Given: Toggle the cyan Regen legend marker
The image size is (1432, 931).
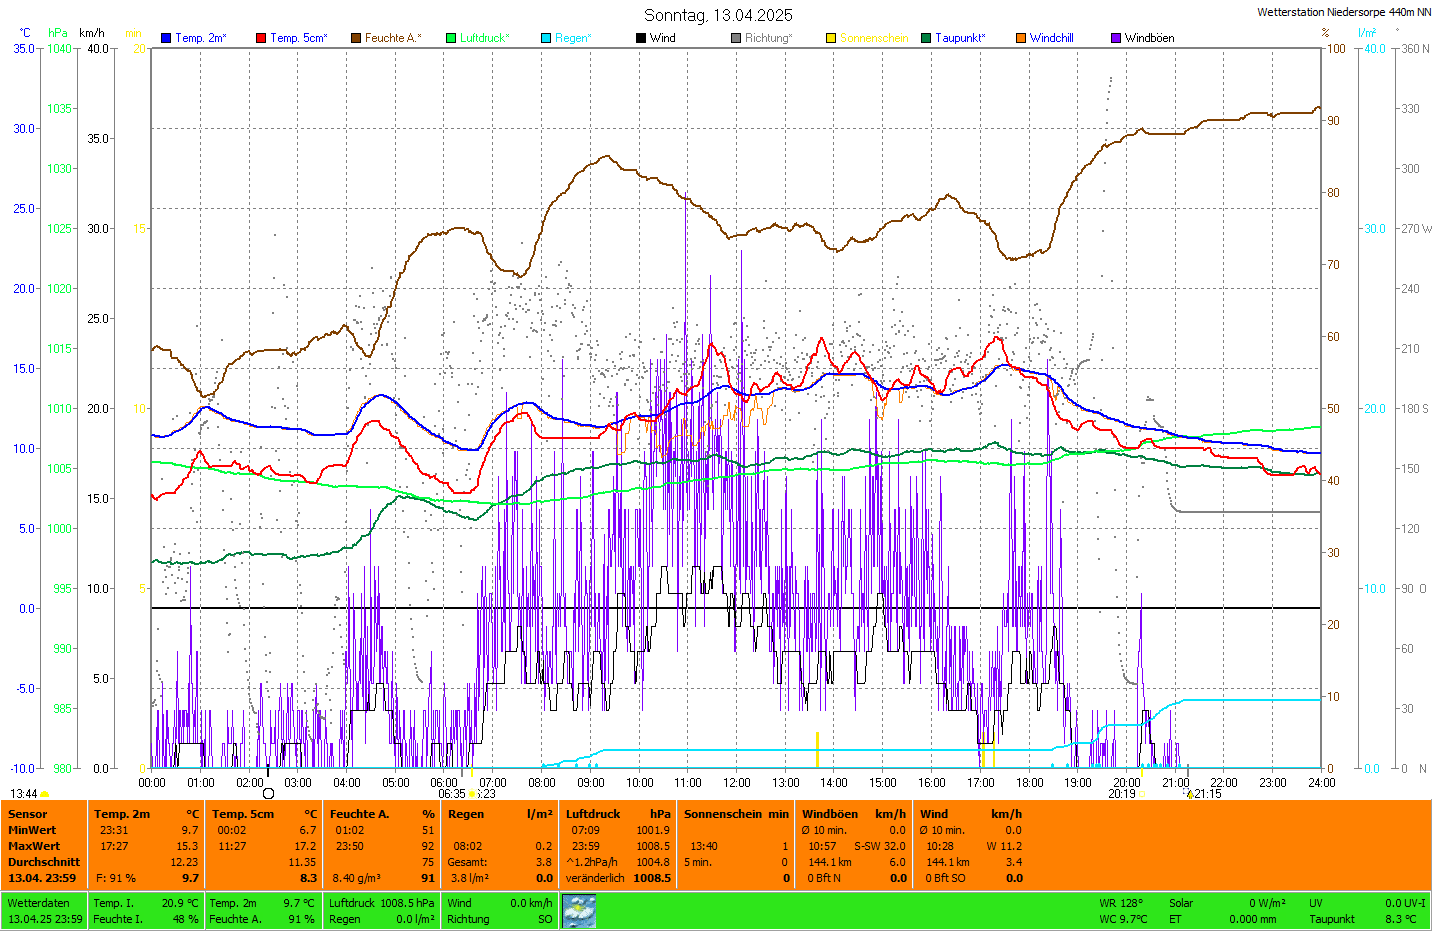Looking at the screenshot, I should click(x=546, y=38).
